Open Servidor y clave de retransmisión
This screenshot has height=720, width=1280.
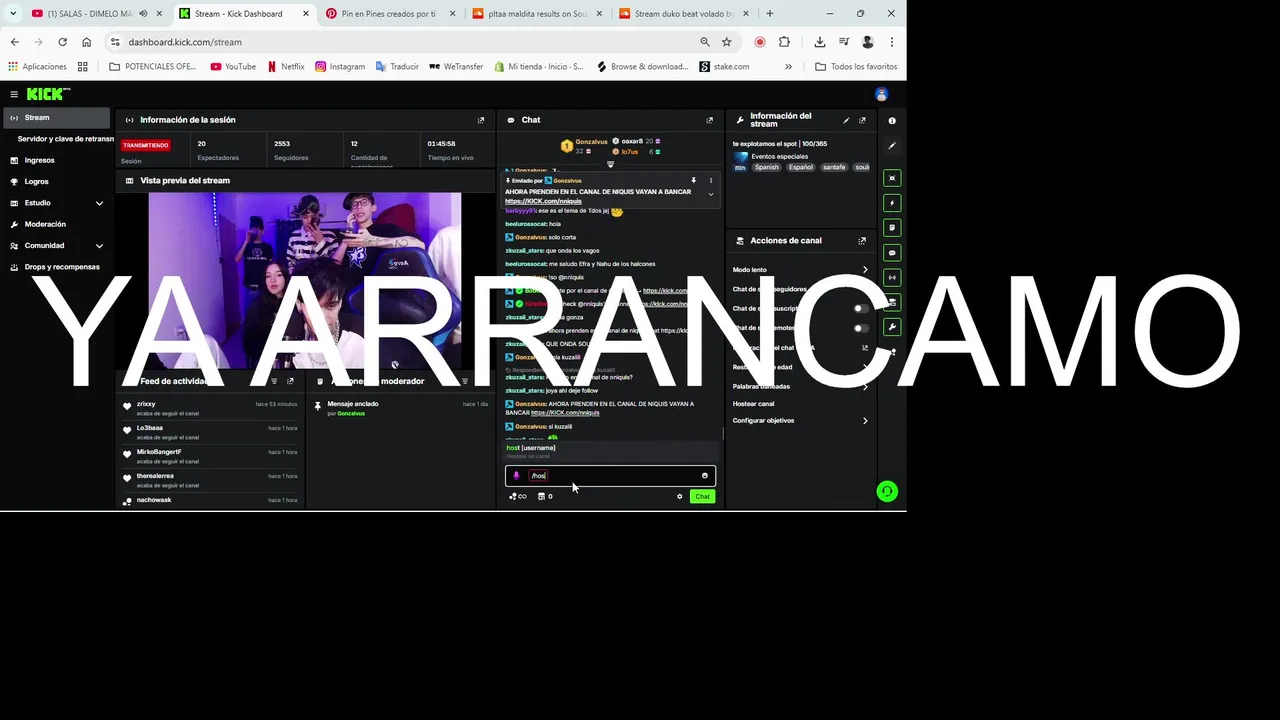coord(65,139)
